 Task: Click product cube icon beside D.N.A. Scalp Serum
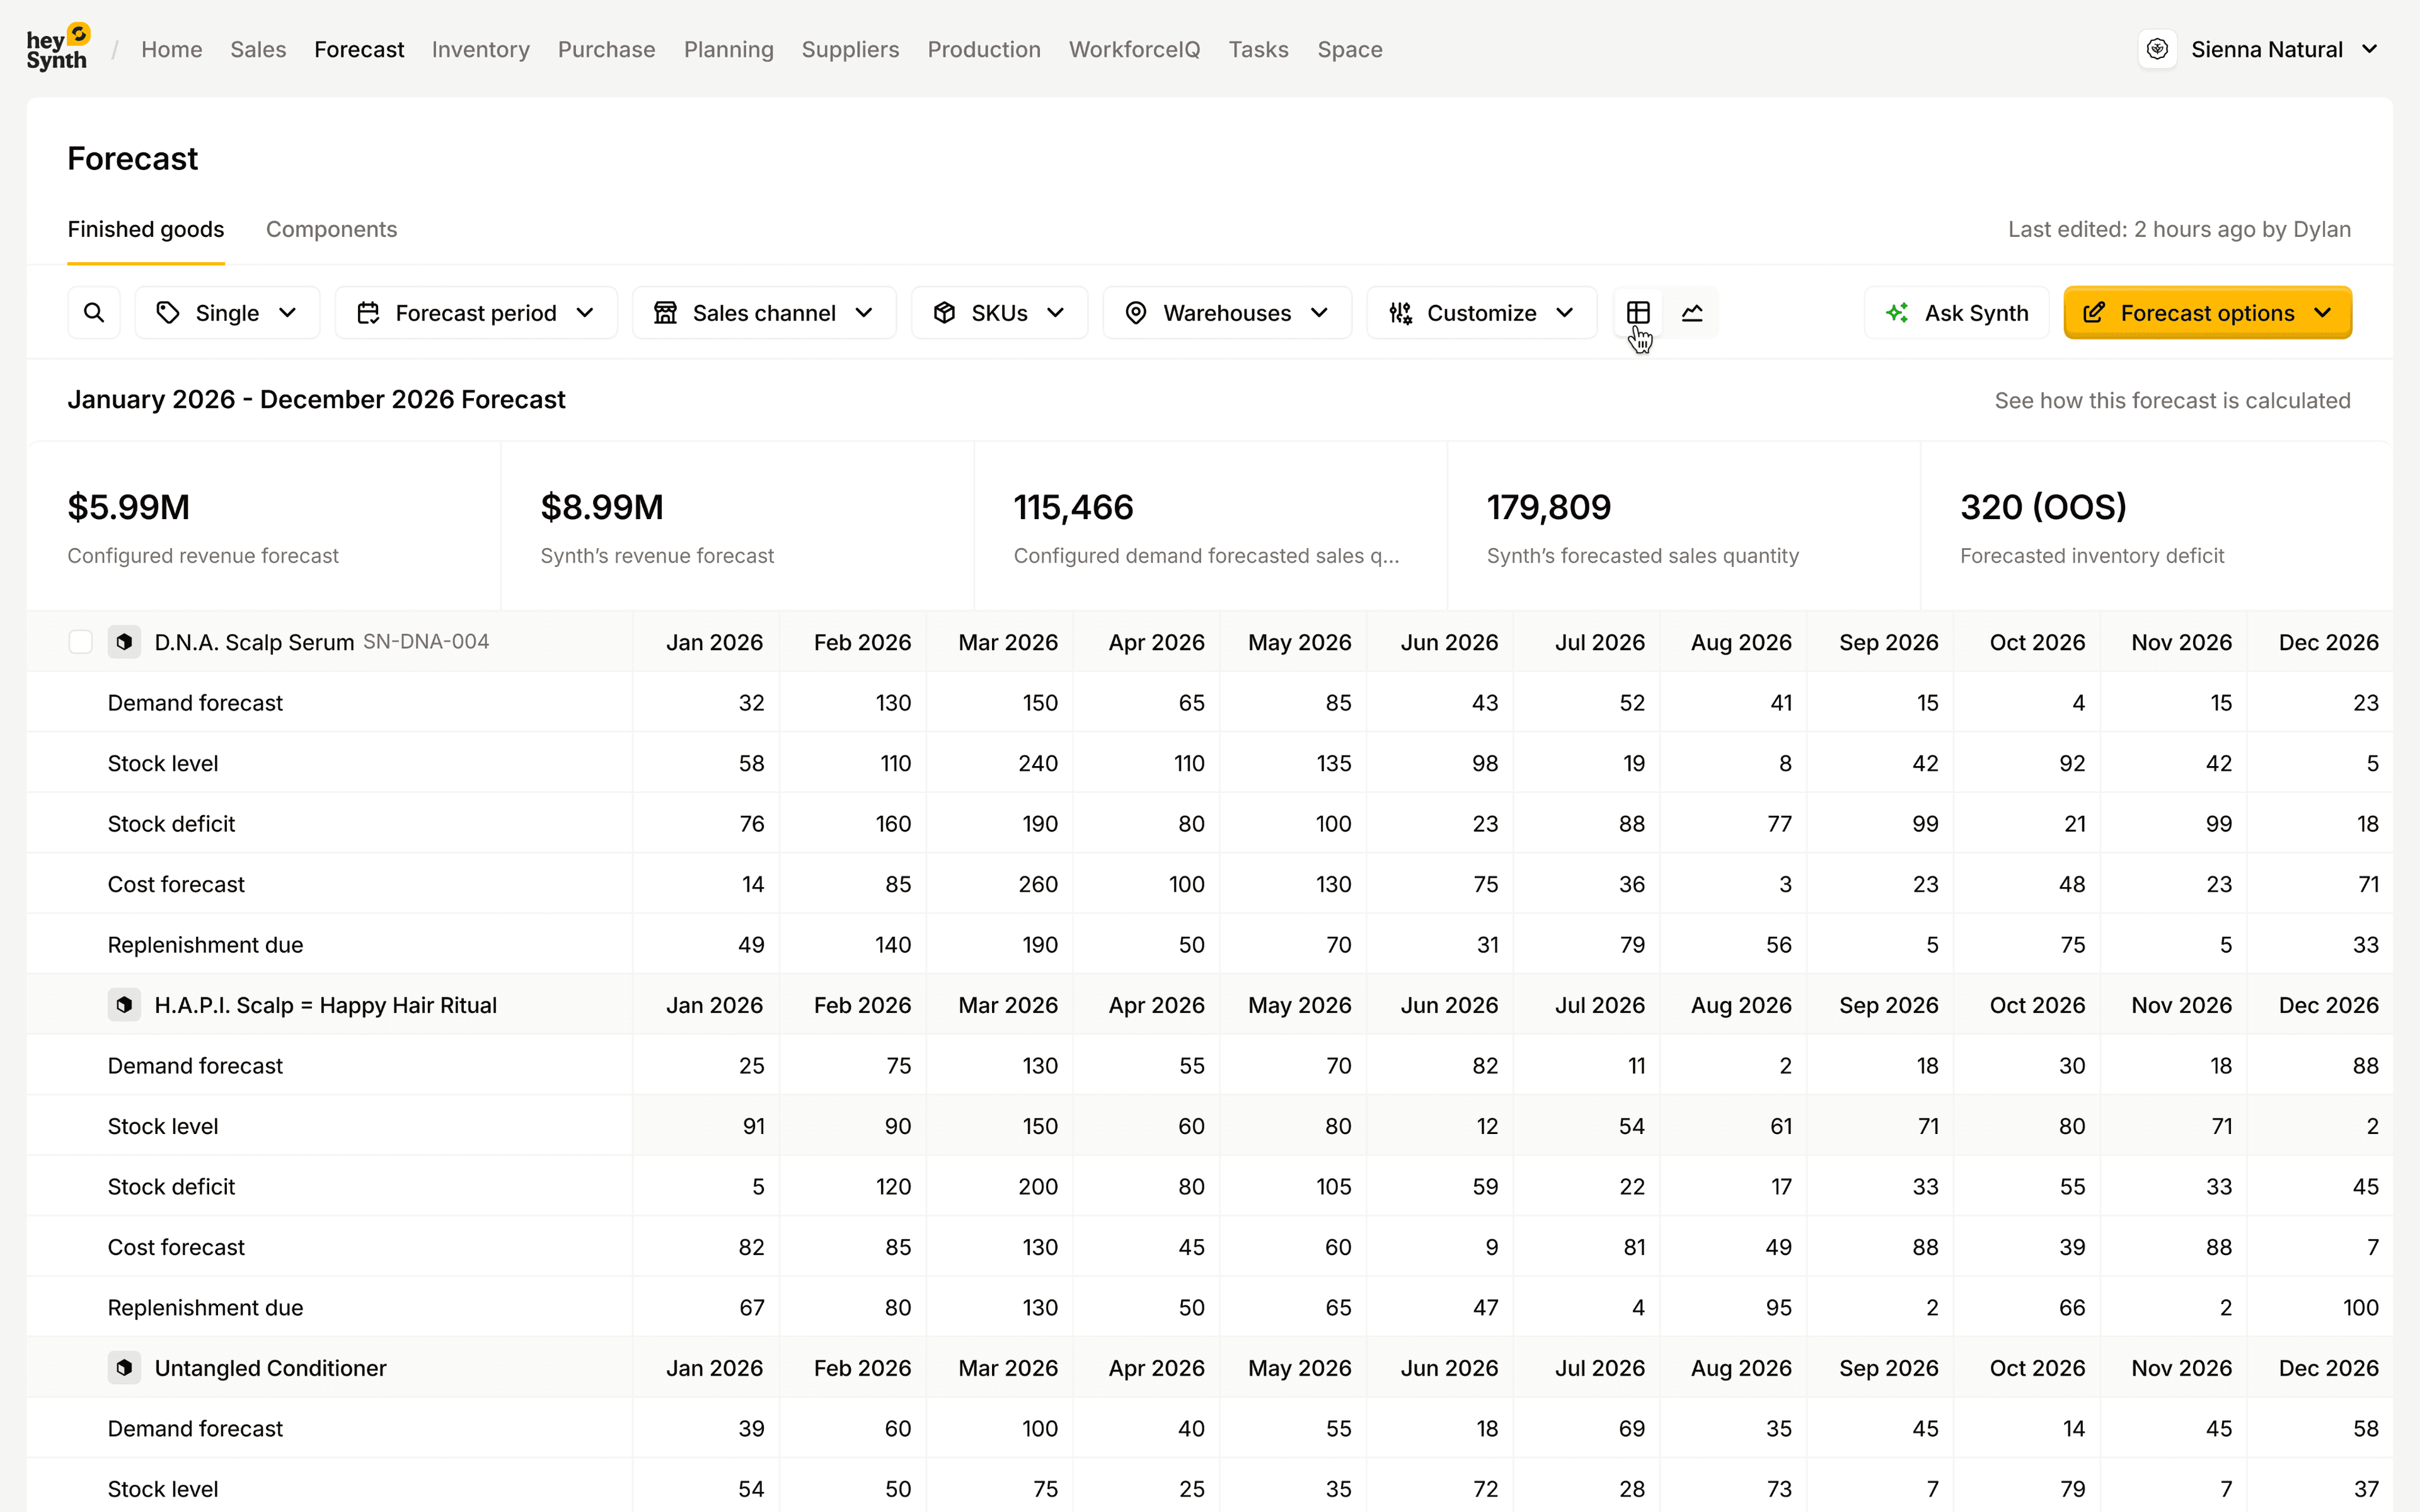point(124,642)
